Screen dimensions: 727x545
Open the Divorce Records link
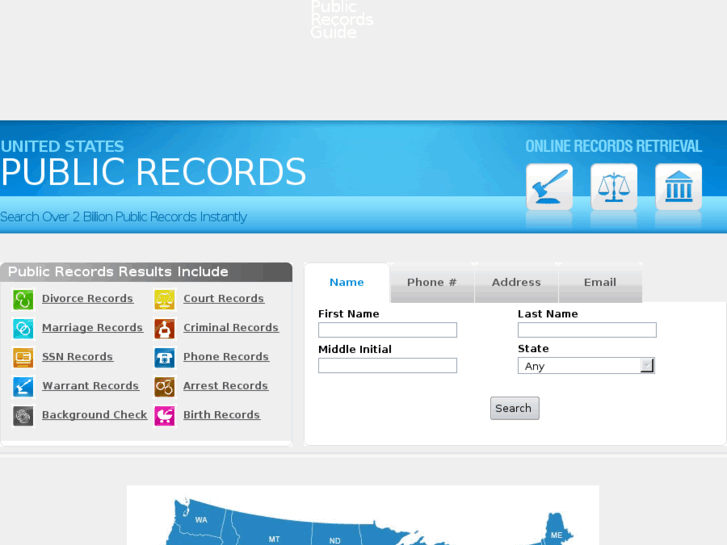(x=88, y=299)
